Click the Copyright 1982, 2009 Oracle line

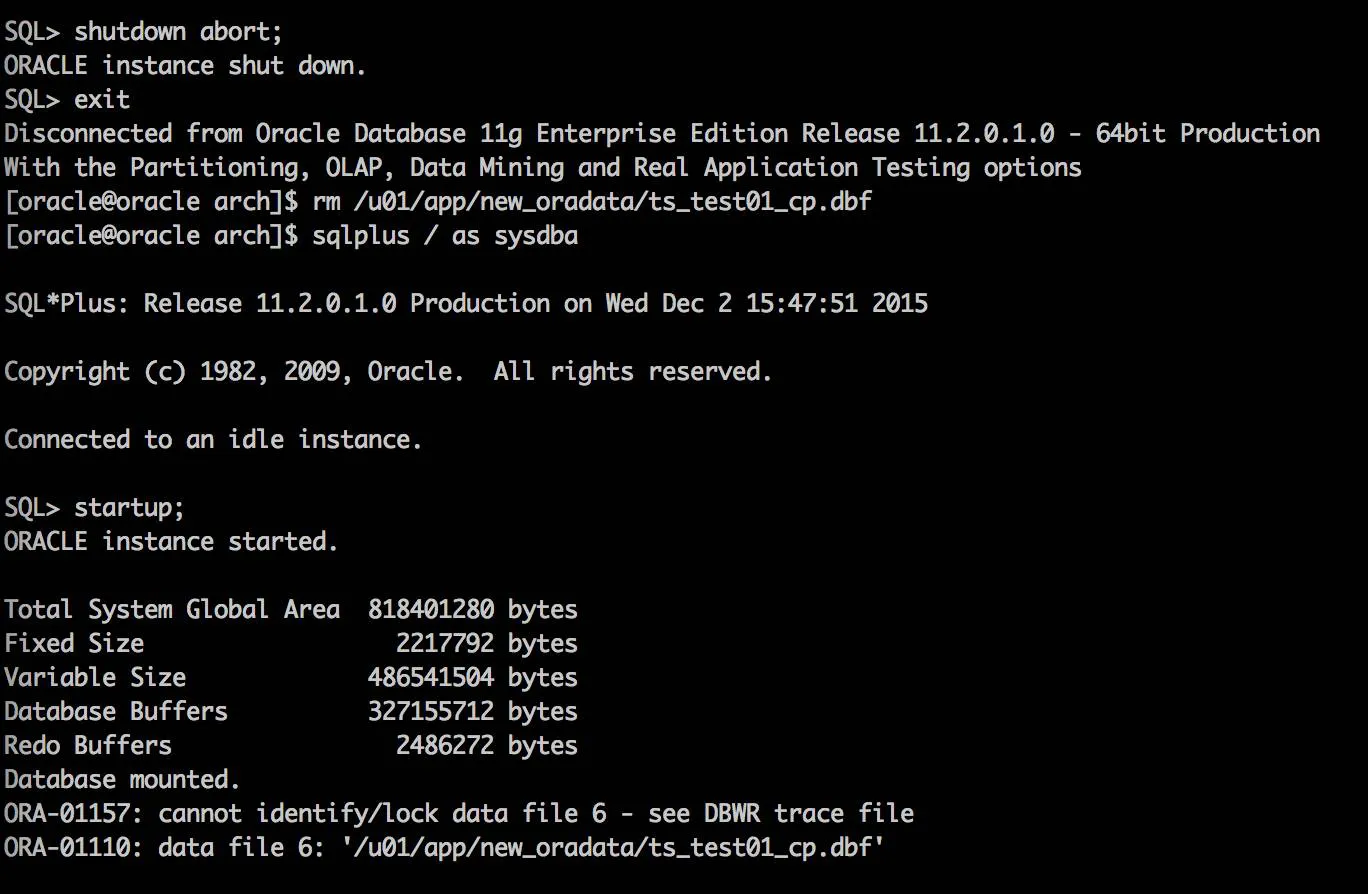pos(387,372)
